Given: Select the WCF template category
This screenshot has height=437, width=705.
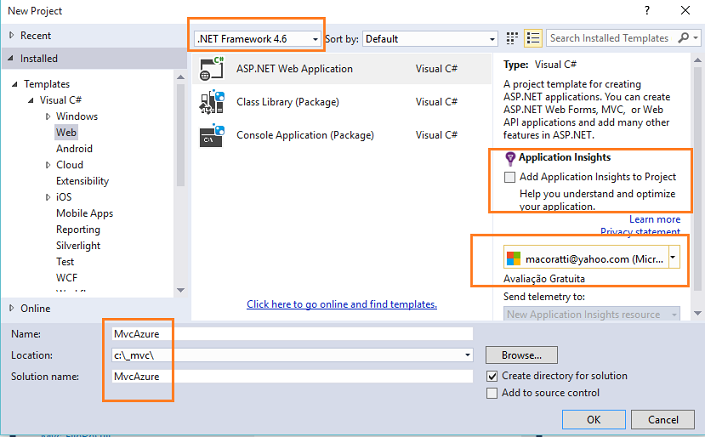Looking at the screenshot, I should 67,278.
